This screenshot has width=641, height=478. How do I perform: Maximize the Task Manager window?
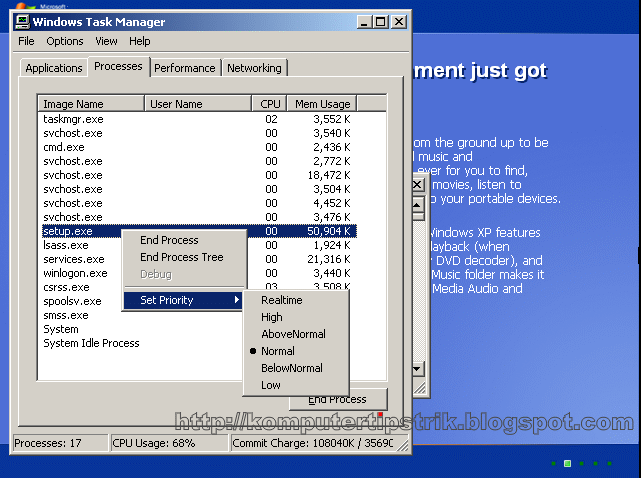tap(380, 22)
